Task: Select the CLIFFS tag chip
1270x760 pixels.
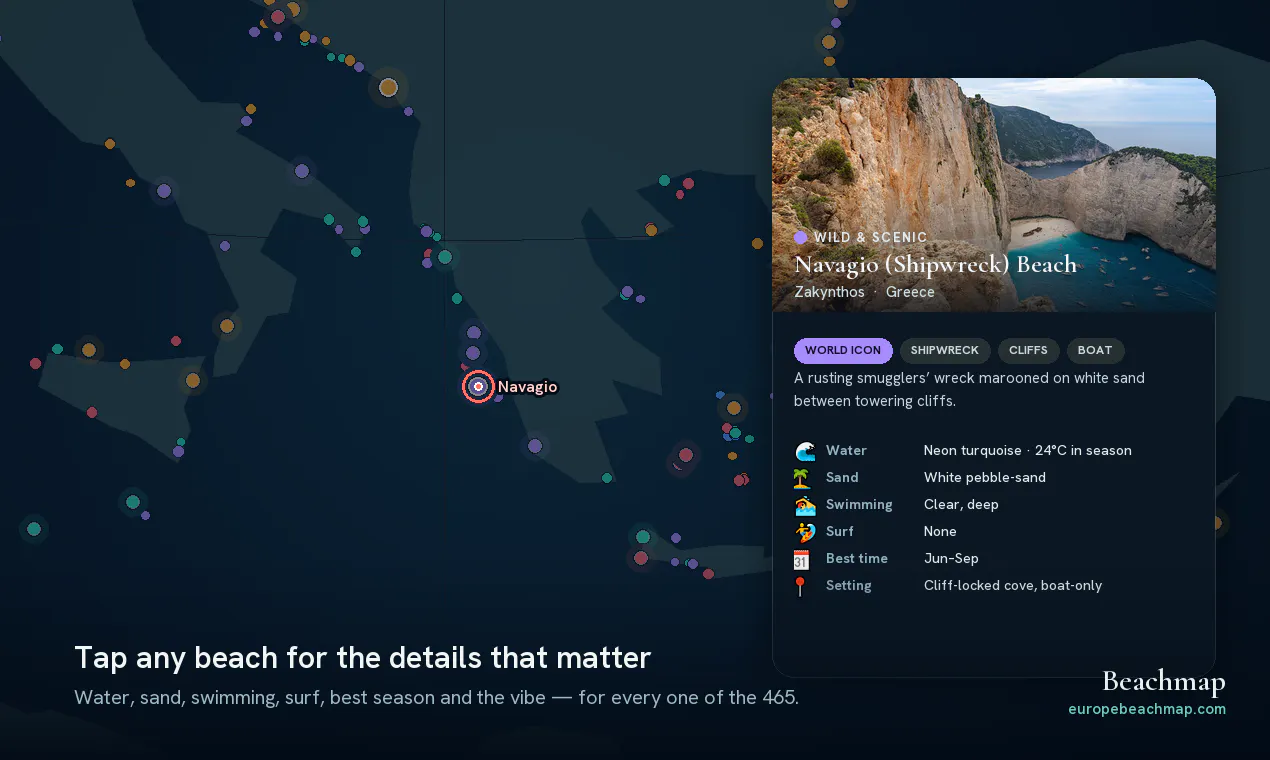Action: pyautogui.click(x=1028, y=350)
